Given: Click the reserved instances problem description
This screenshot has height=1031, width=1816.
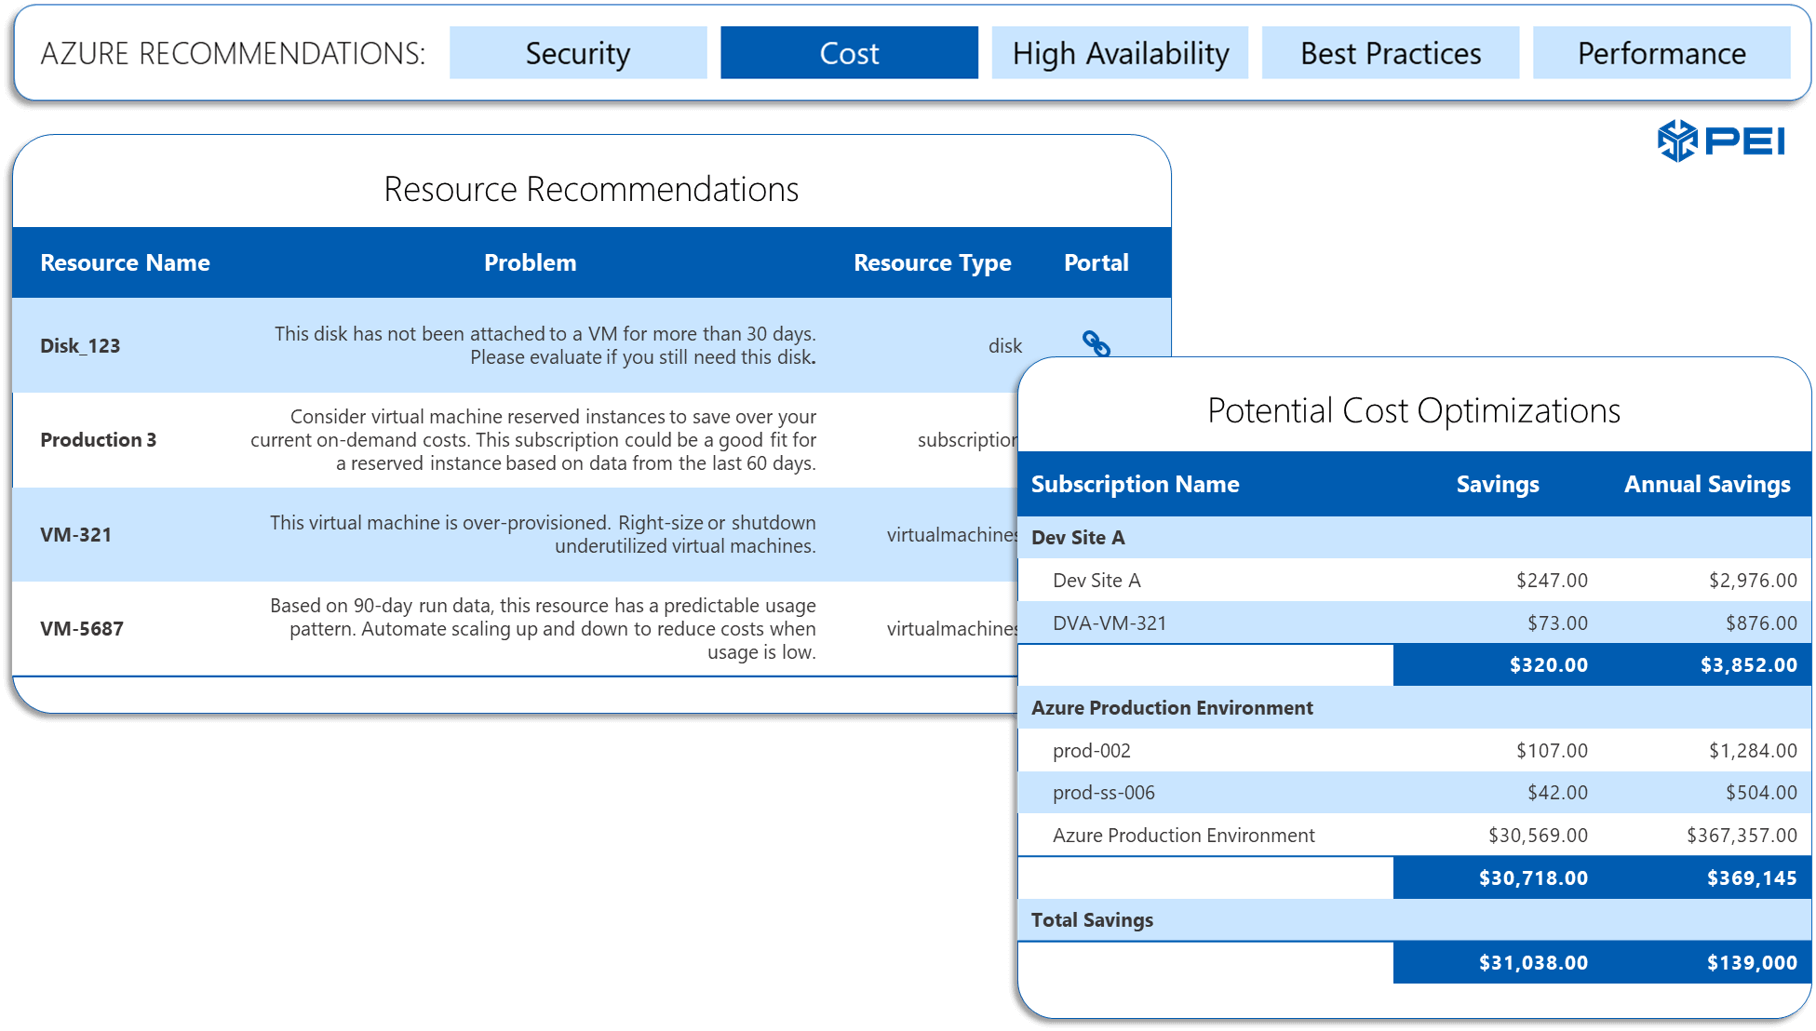Looking at the screenshot, I should (x=533, y=440).
